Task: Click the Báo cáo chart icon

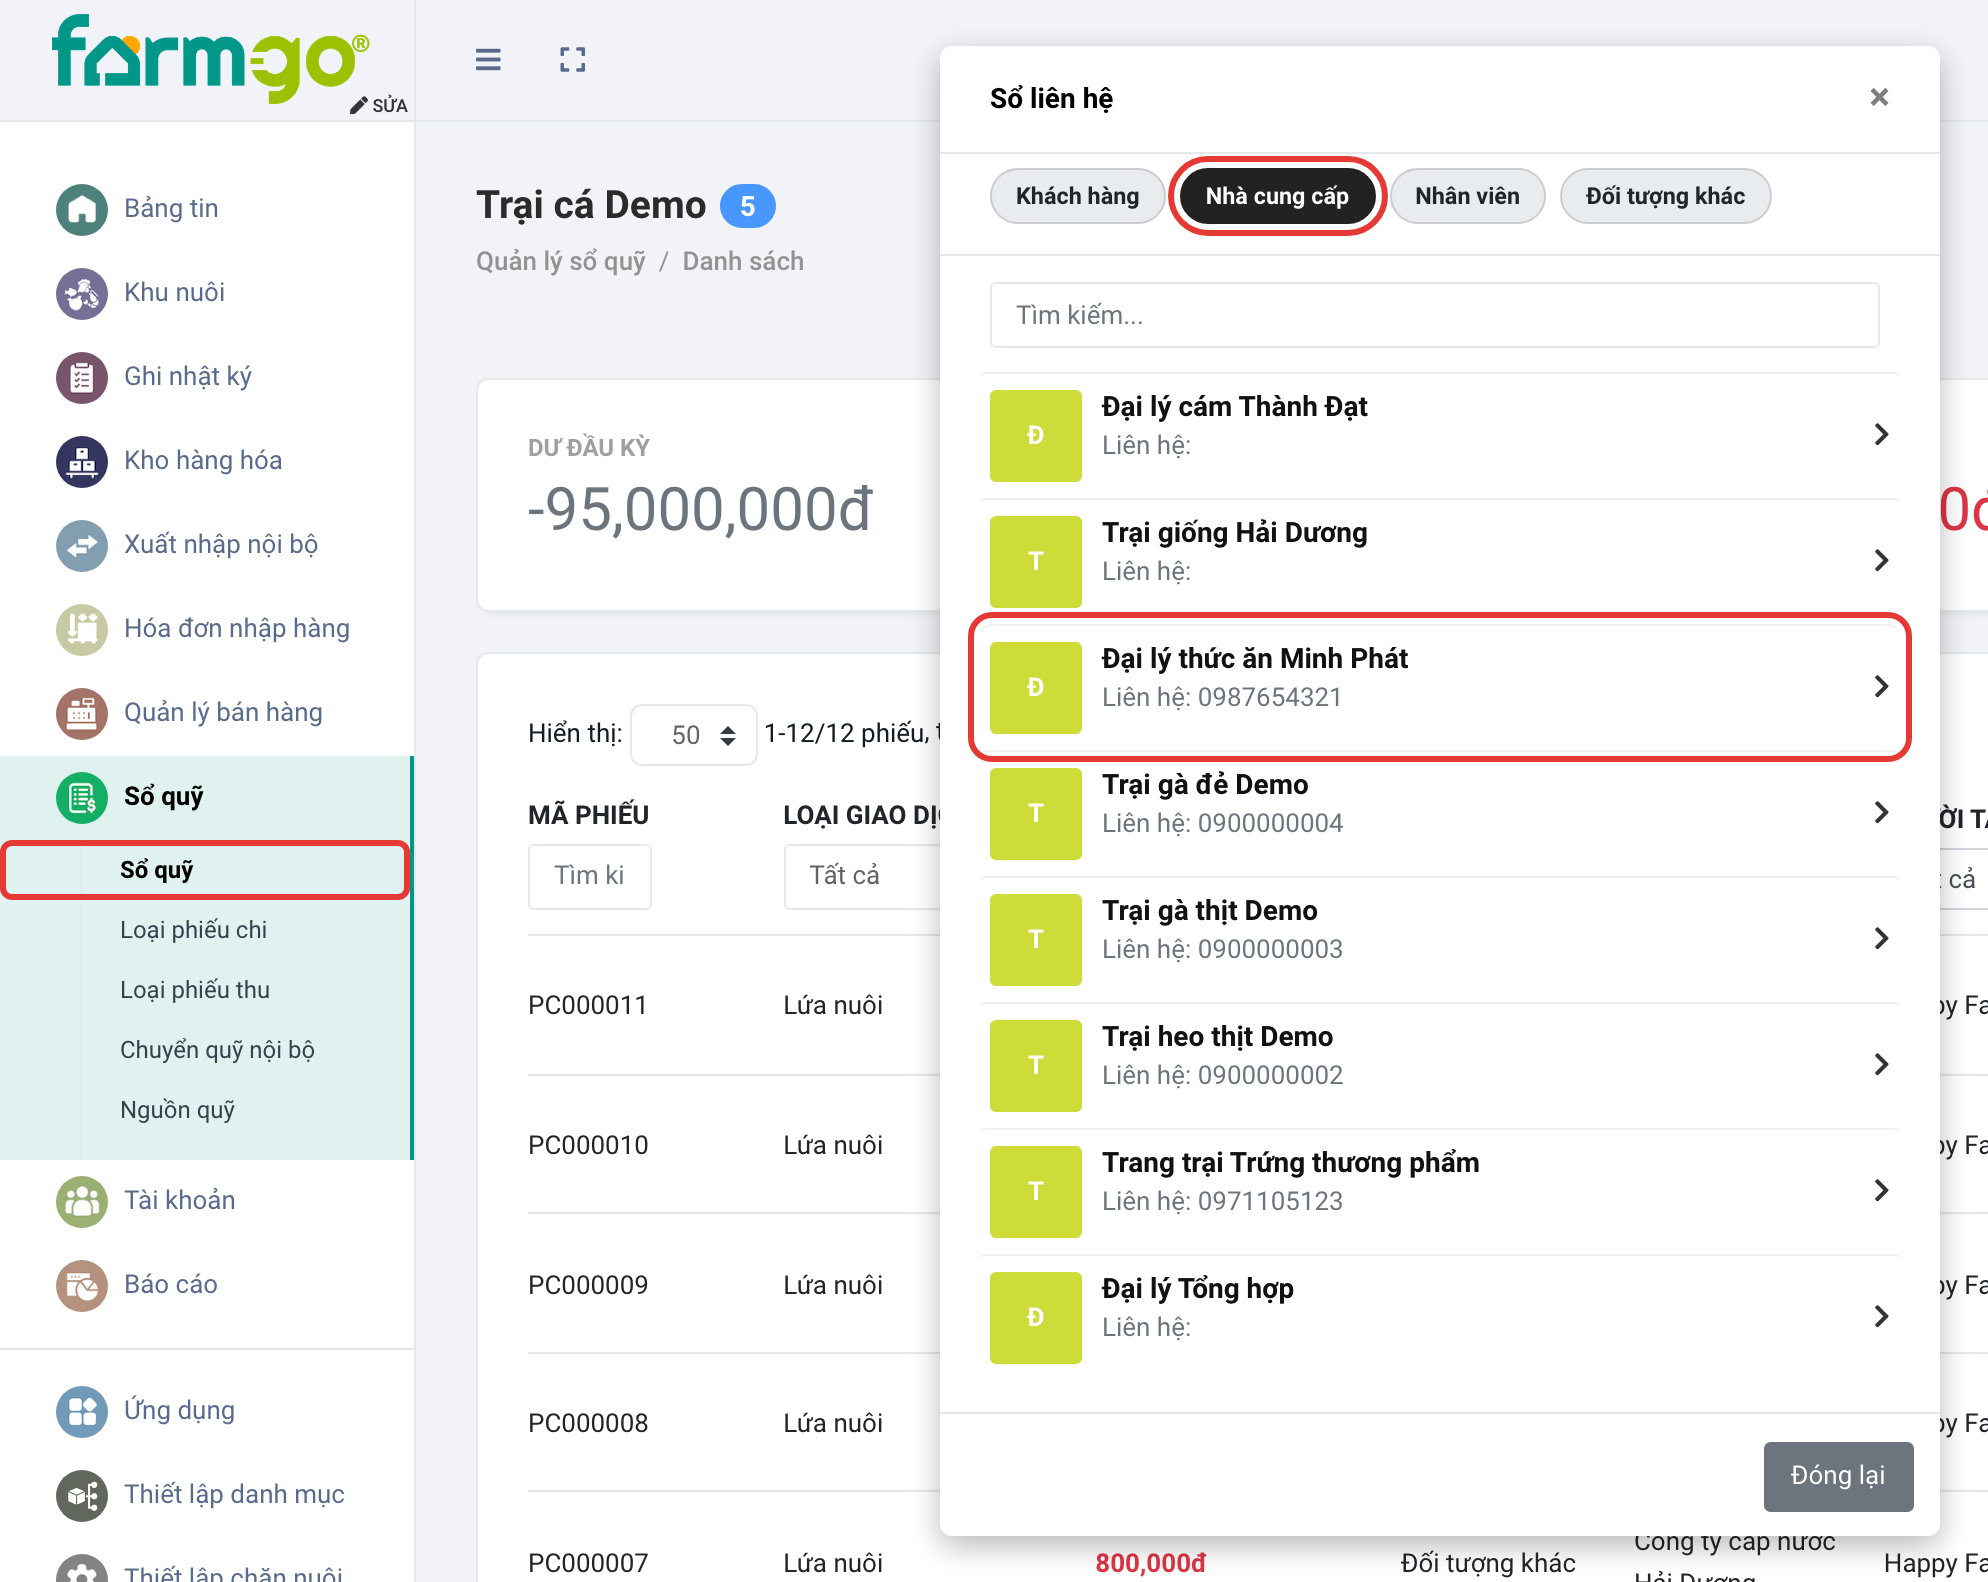Action: [82, 1285]
